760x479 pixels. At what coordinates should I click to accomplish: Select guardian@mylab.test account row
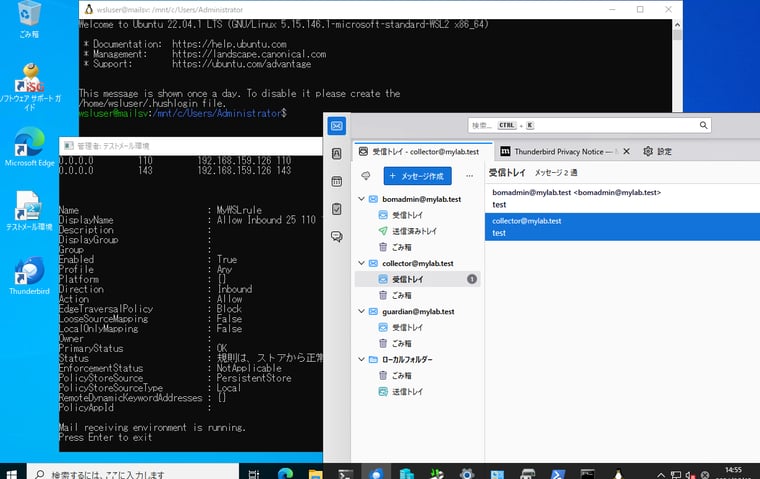point(417,311)
